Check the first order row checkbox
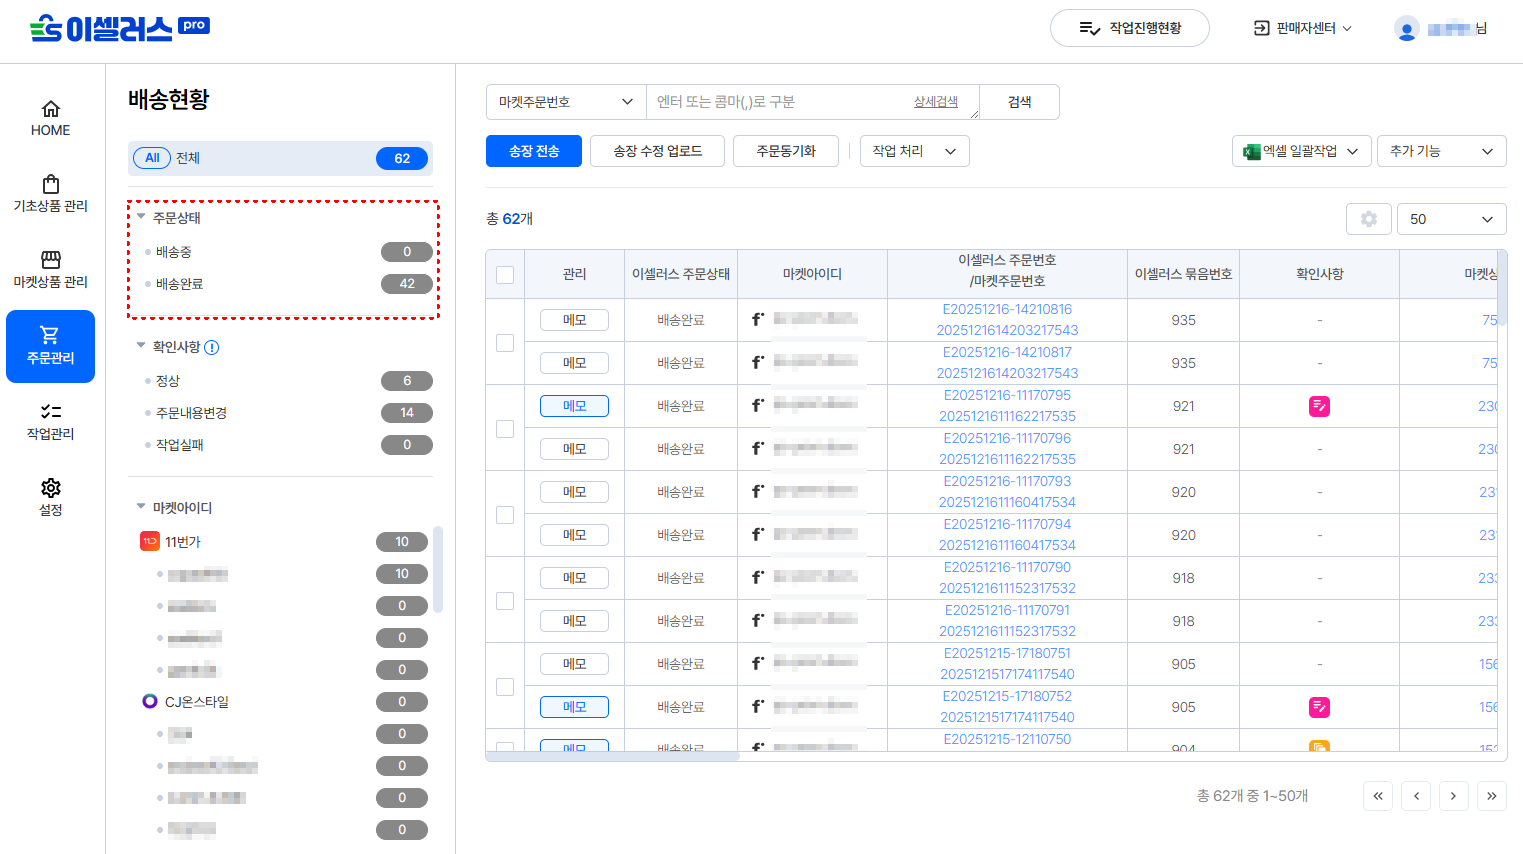 pos(505,342)
